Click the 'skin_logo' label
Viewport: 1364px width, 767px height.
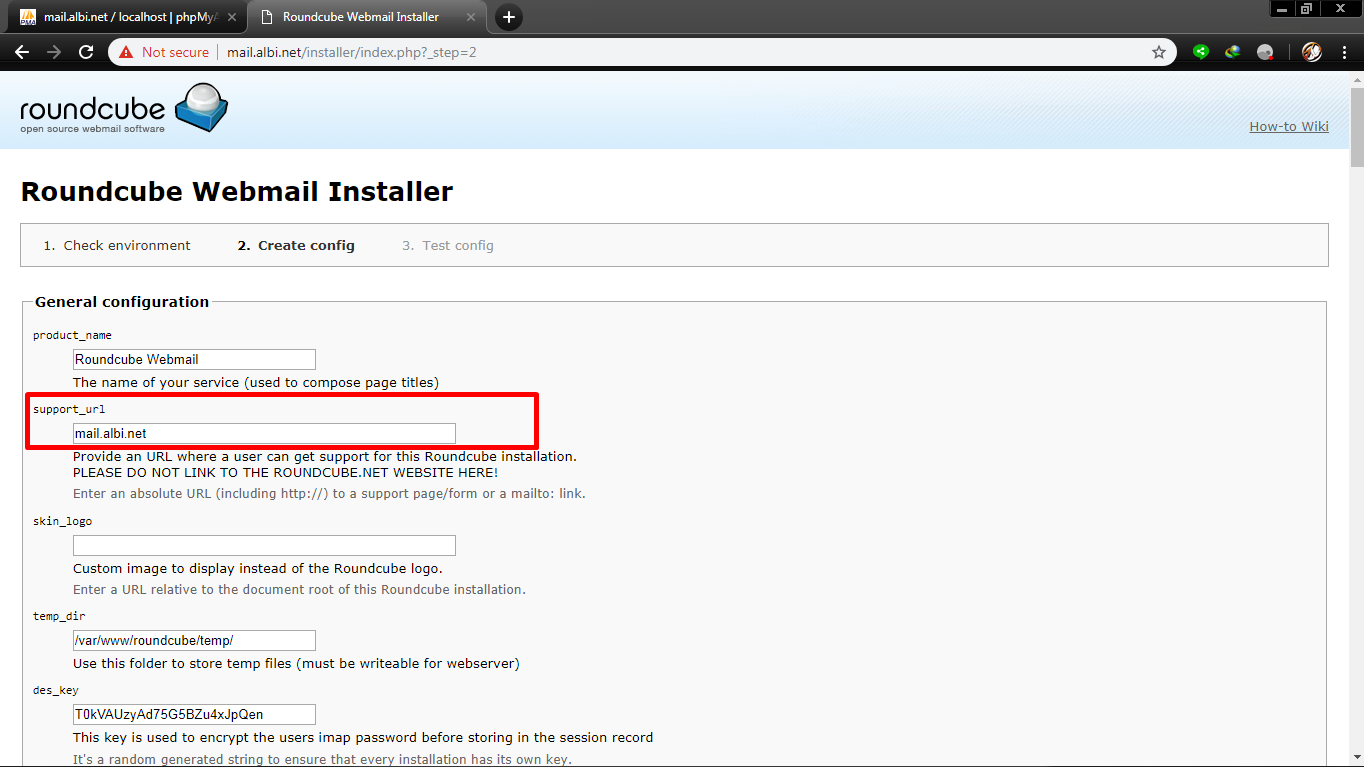point(62,521)
